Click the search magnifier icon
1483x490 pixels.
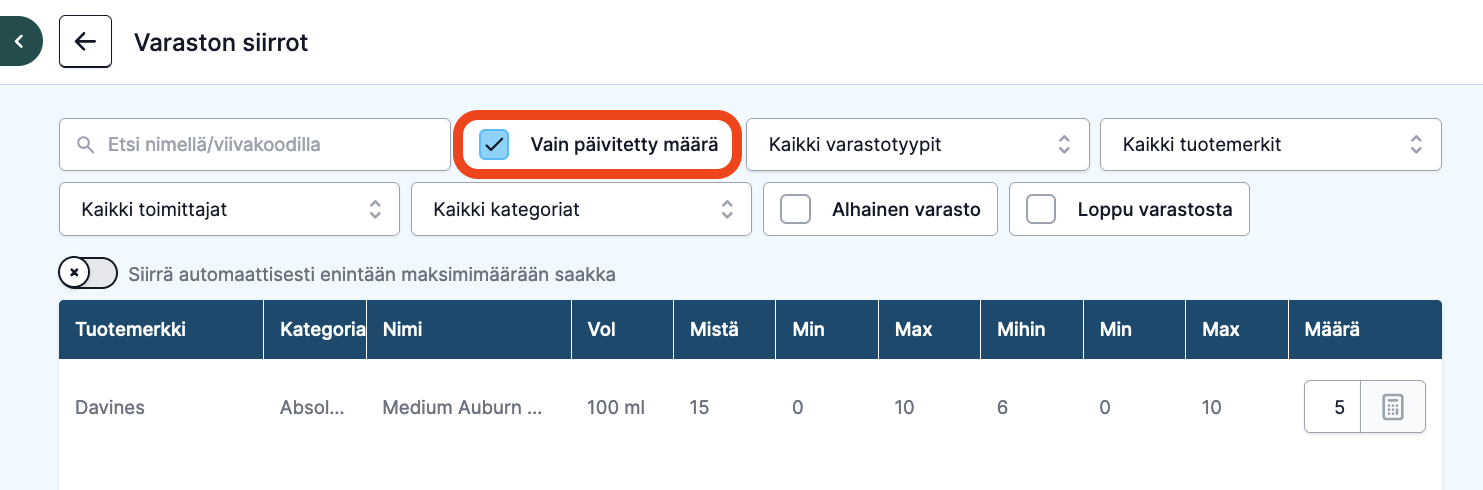pyautogui.click(x=85, y=145)
